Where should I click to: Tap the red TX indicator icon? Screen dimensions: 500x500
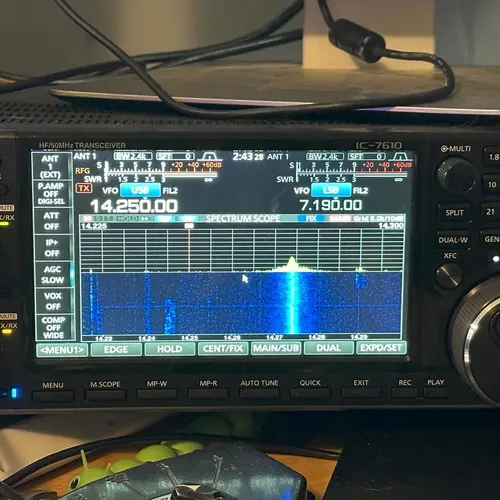(84, 188)
